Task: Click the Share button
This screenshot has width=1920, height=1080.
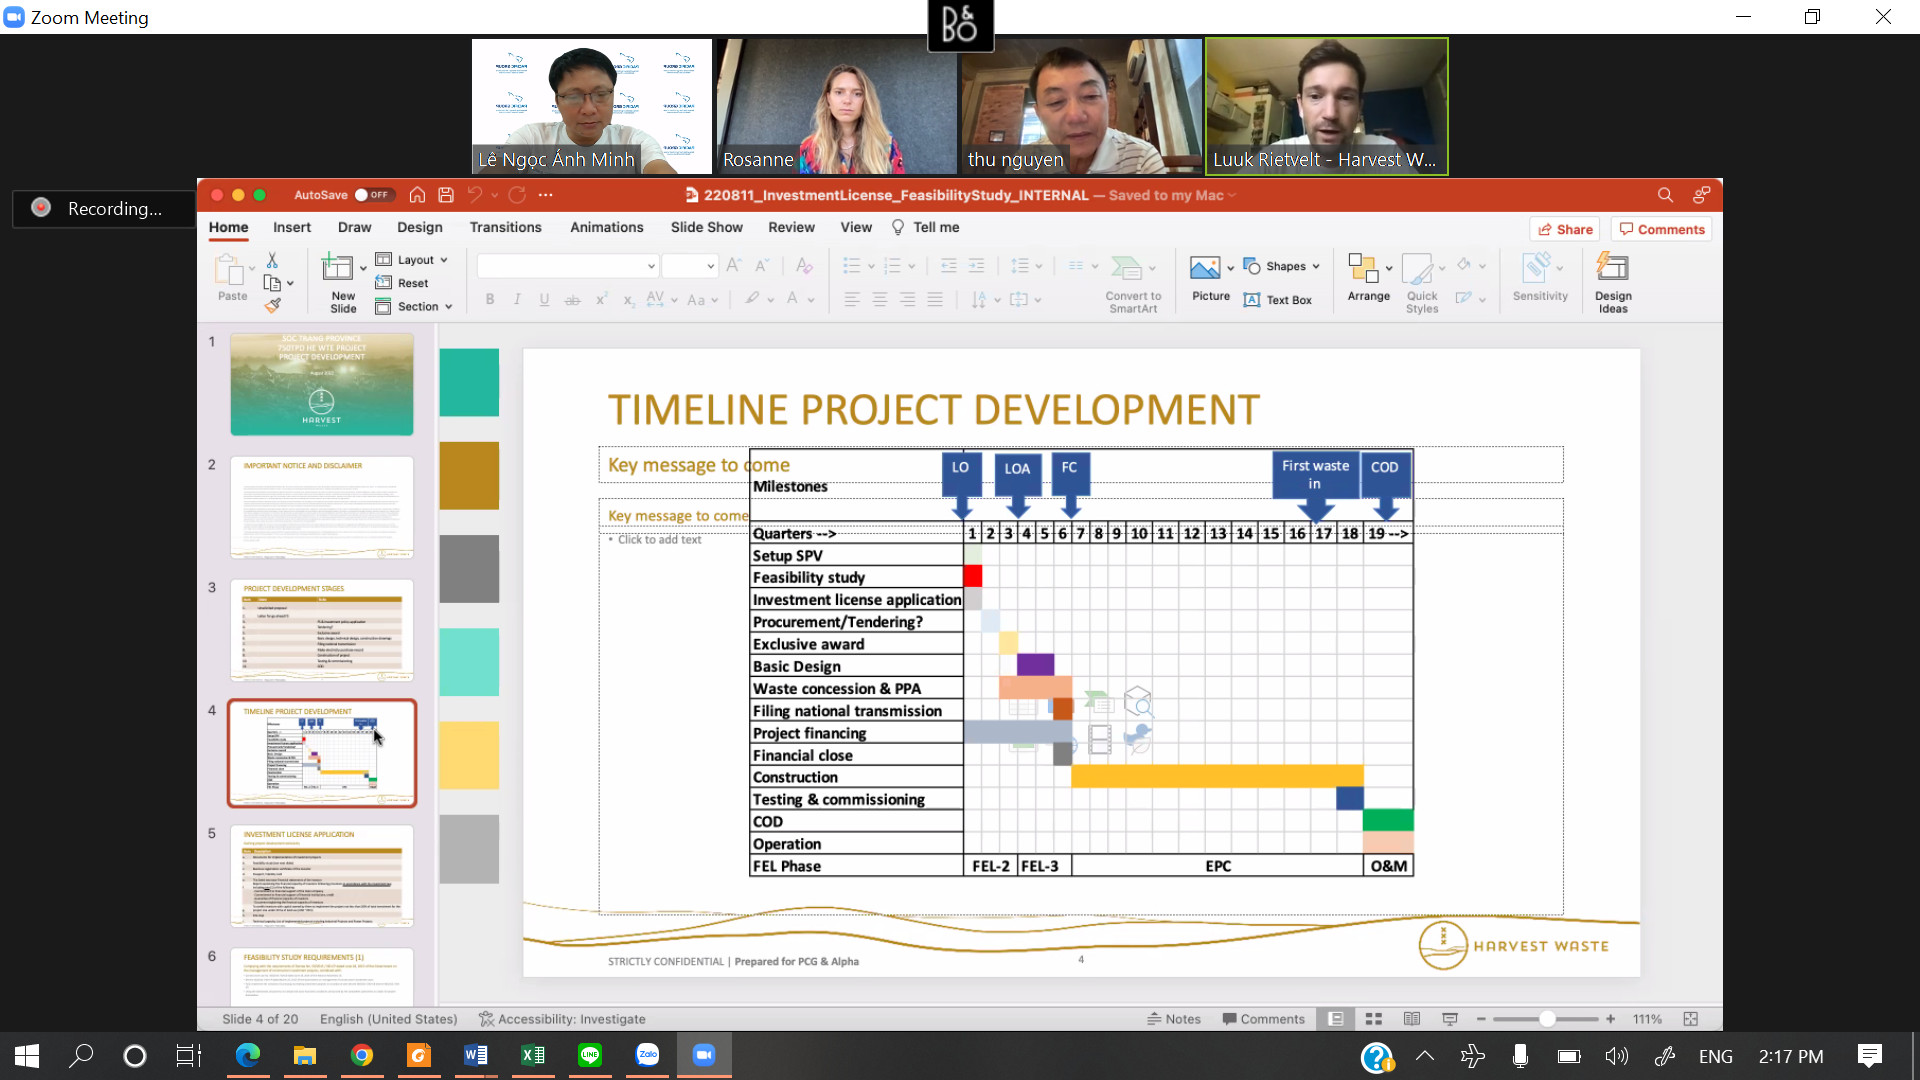Action: point(1565,229)
